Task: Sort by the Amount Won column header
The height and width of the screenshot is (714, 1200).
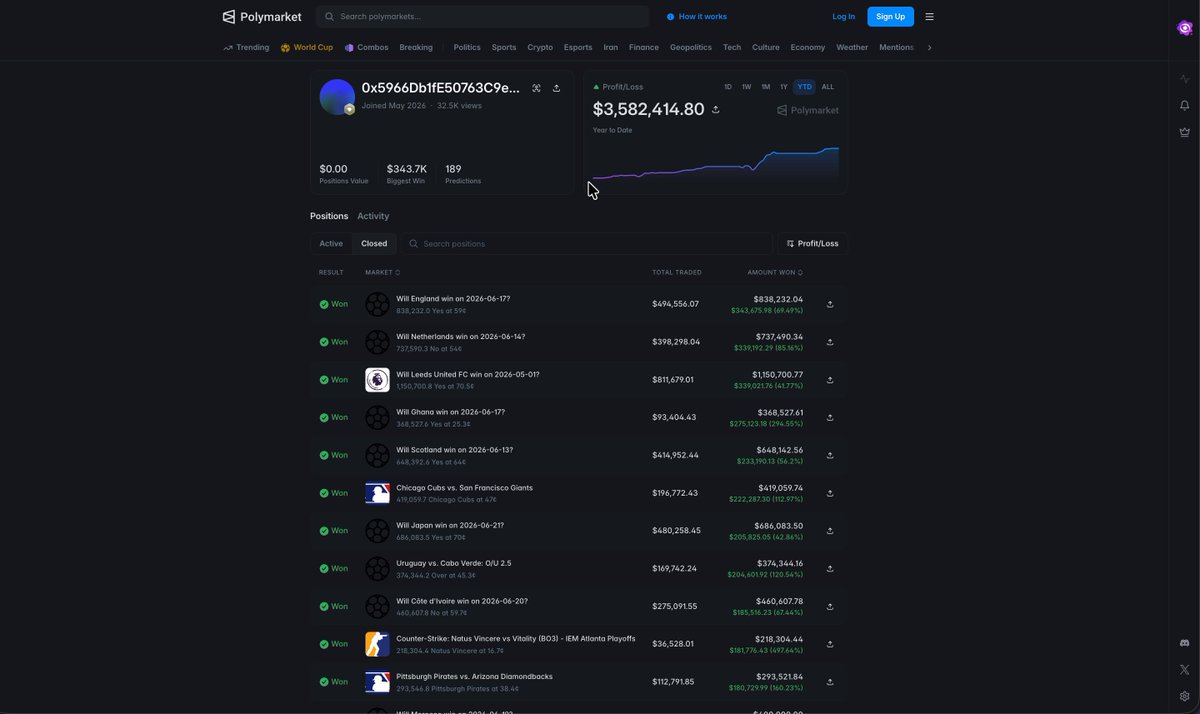Action: (x=775, y=272)
